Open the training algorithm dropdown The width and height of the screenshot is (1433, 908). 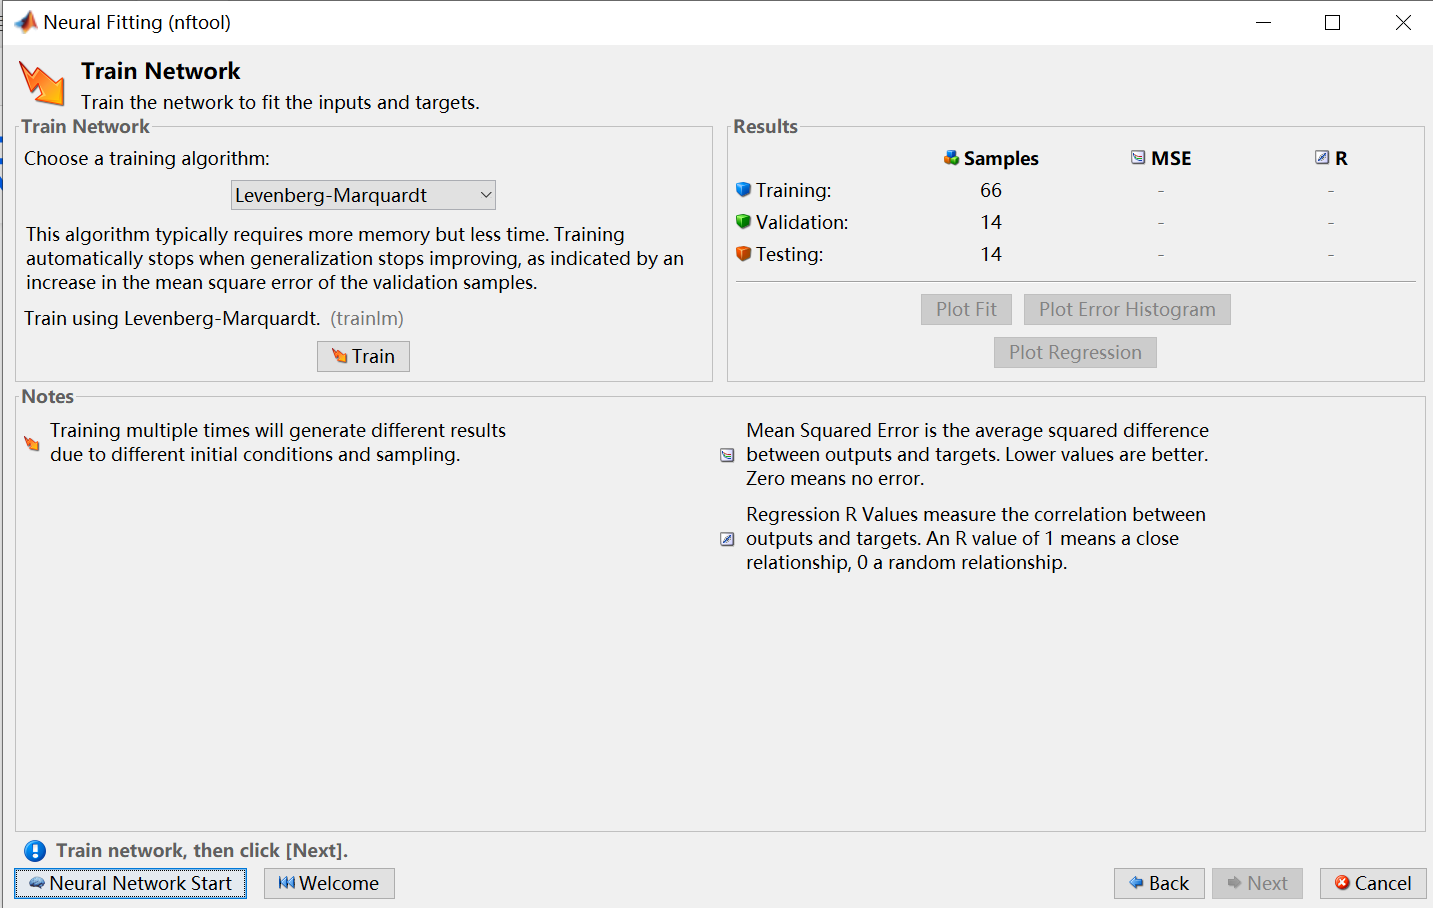pos(363,195)
